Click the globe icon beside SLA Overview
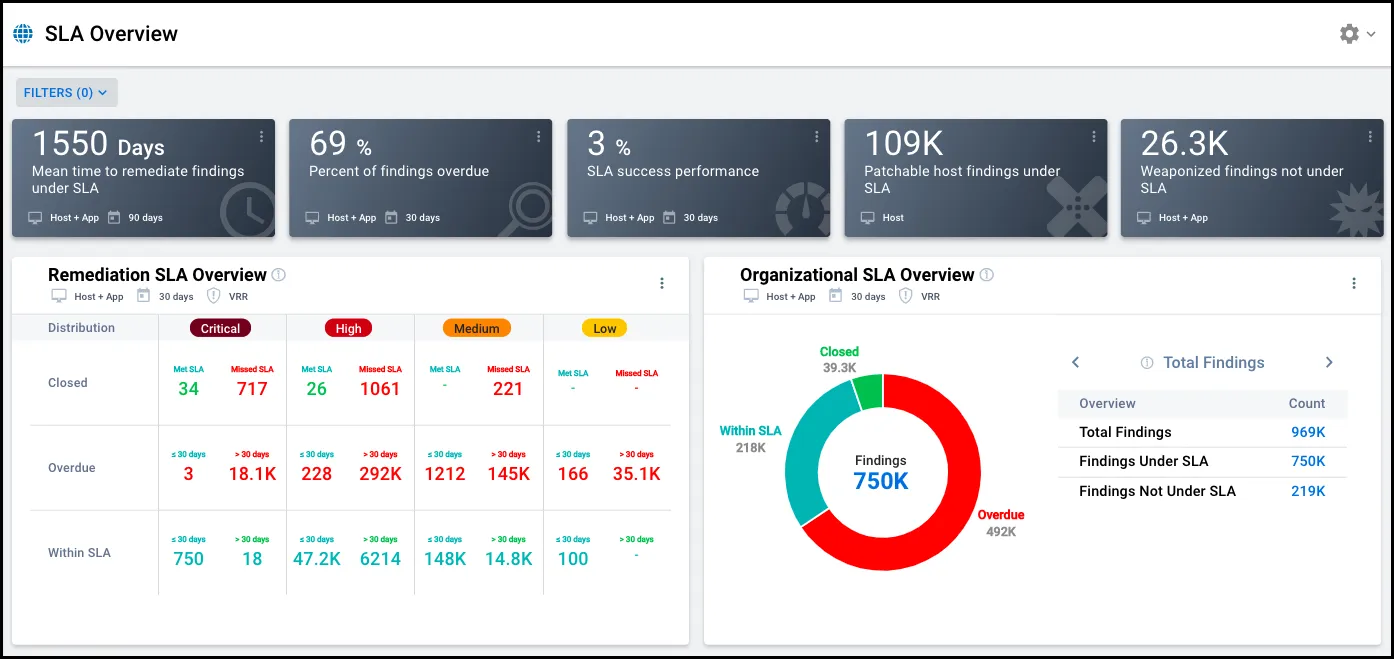Screen dimensions: 1394x659 pos(23,34)
